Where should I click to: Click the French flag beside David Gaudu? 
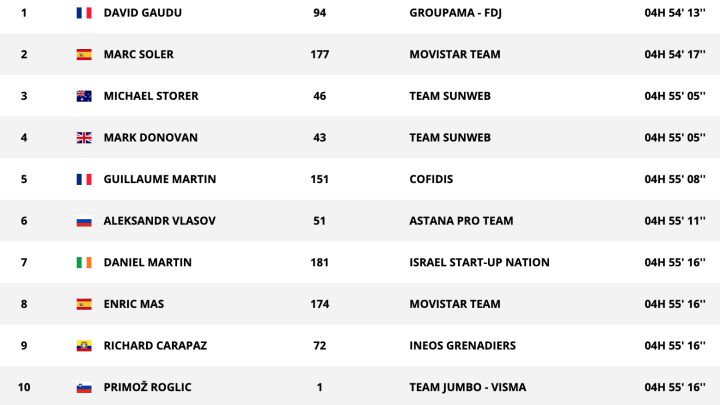84,13
